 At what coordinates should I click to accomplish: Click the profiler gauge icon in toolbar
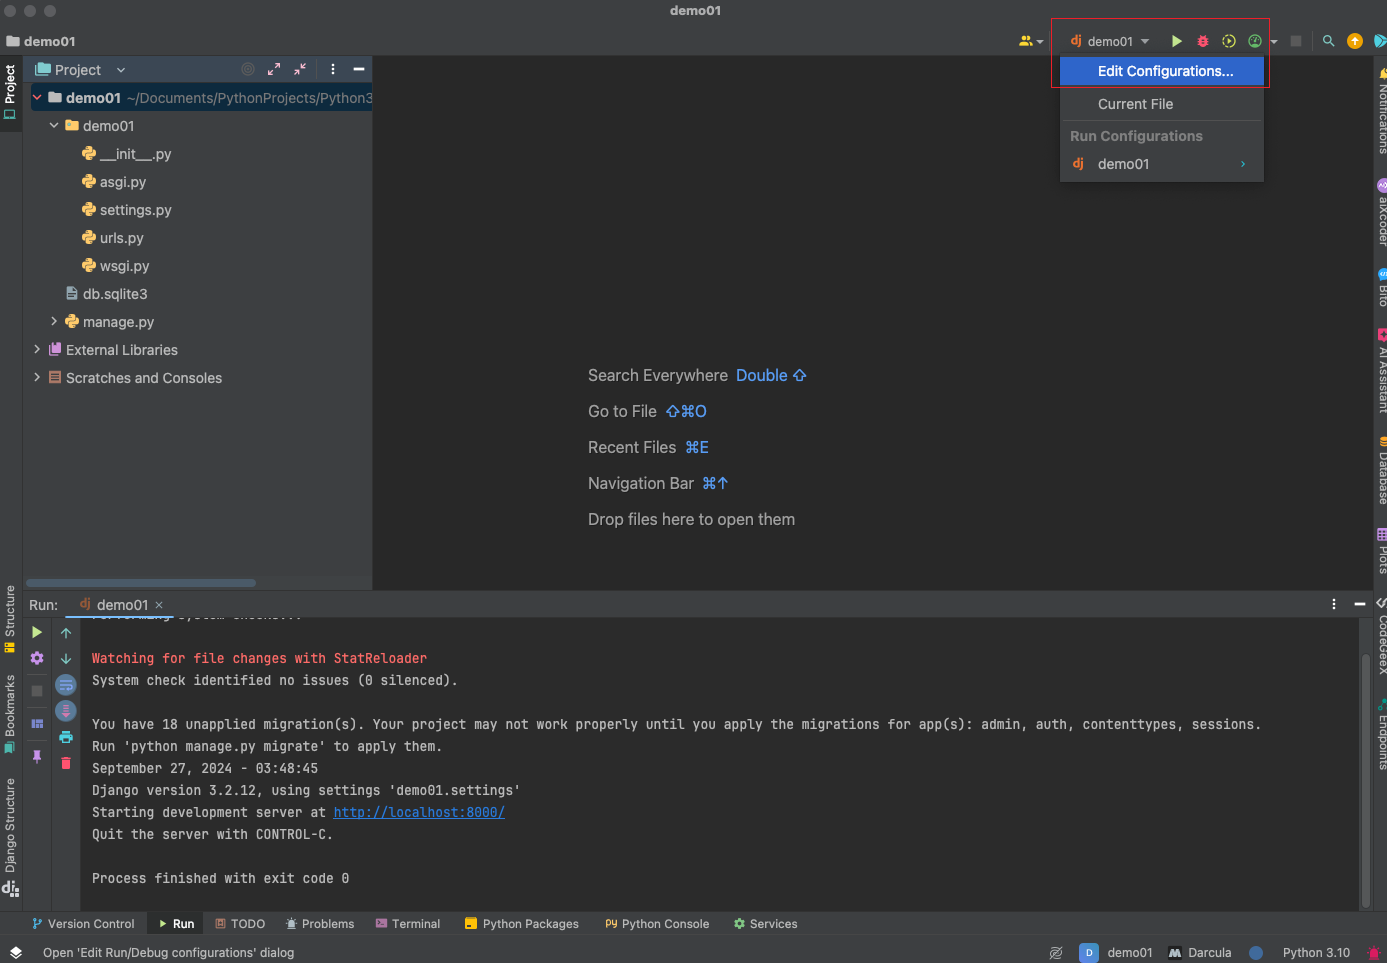pyautogui.click(x=1255, y=41)
